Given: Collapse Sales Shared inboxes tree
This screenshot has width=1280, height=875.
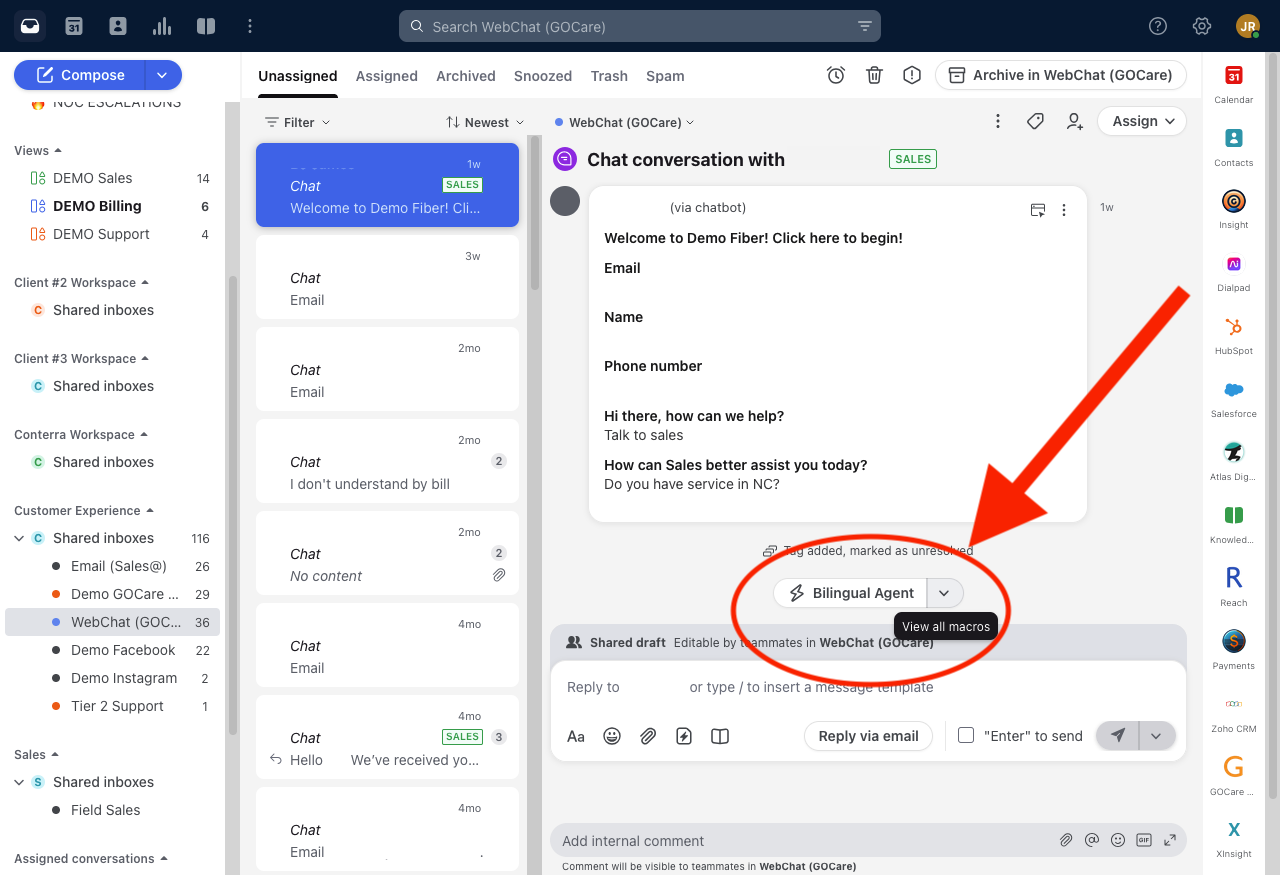Looking at the screenshot, I should (x=19, y=782).
